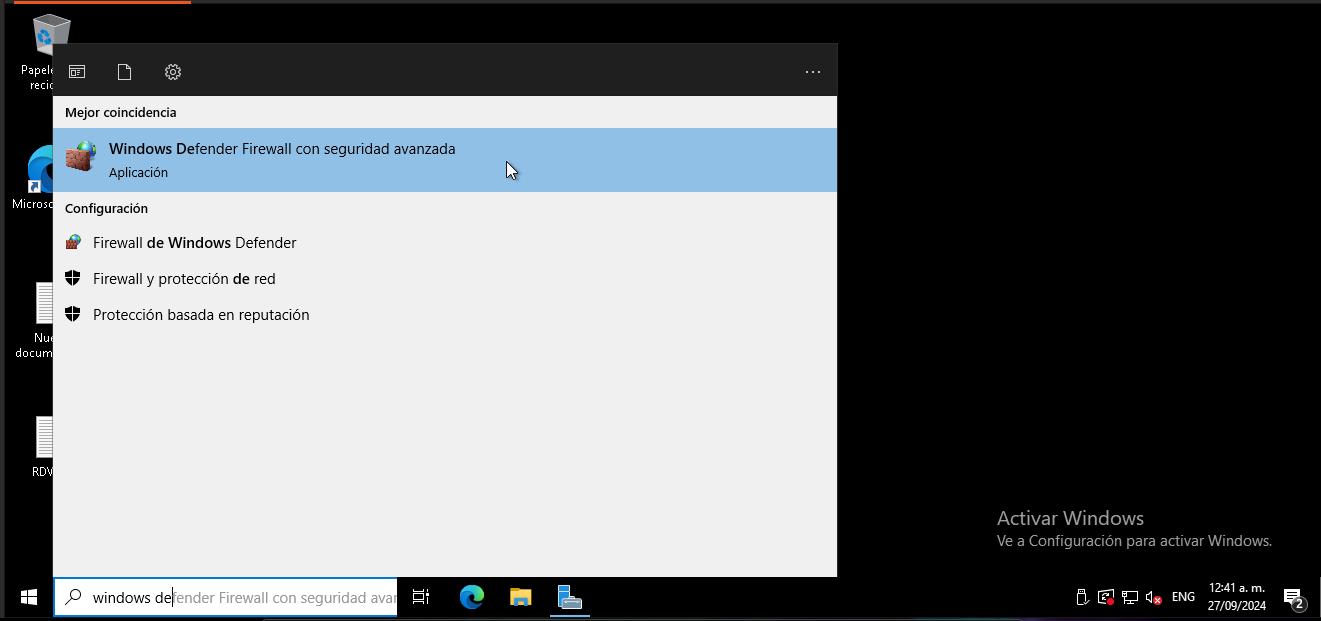Click firewall icon beside Firewall de Windows Defender

tap(72, 242)
